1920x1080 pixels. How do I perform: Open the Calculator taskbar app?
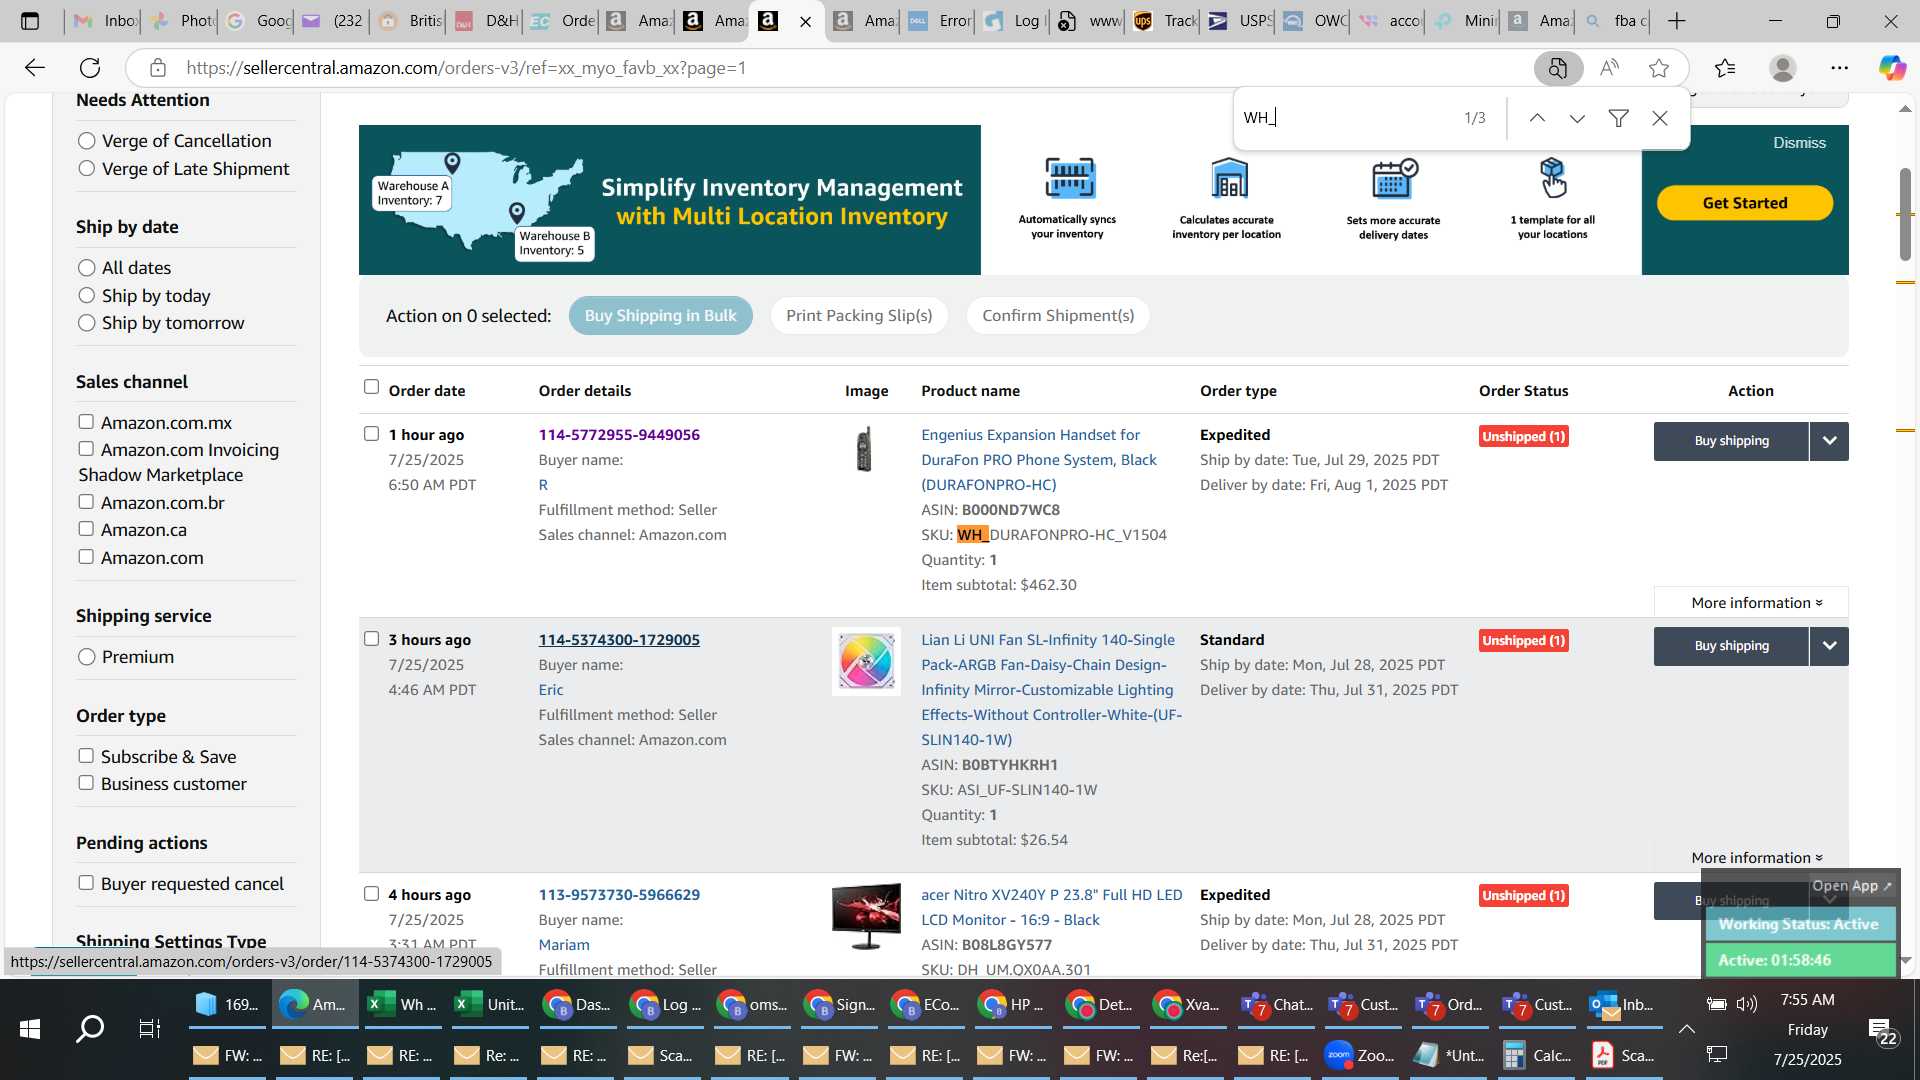click(1538, 1055)
